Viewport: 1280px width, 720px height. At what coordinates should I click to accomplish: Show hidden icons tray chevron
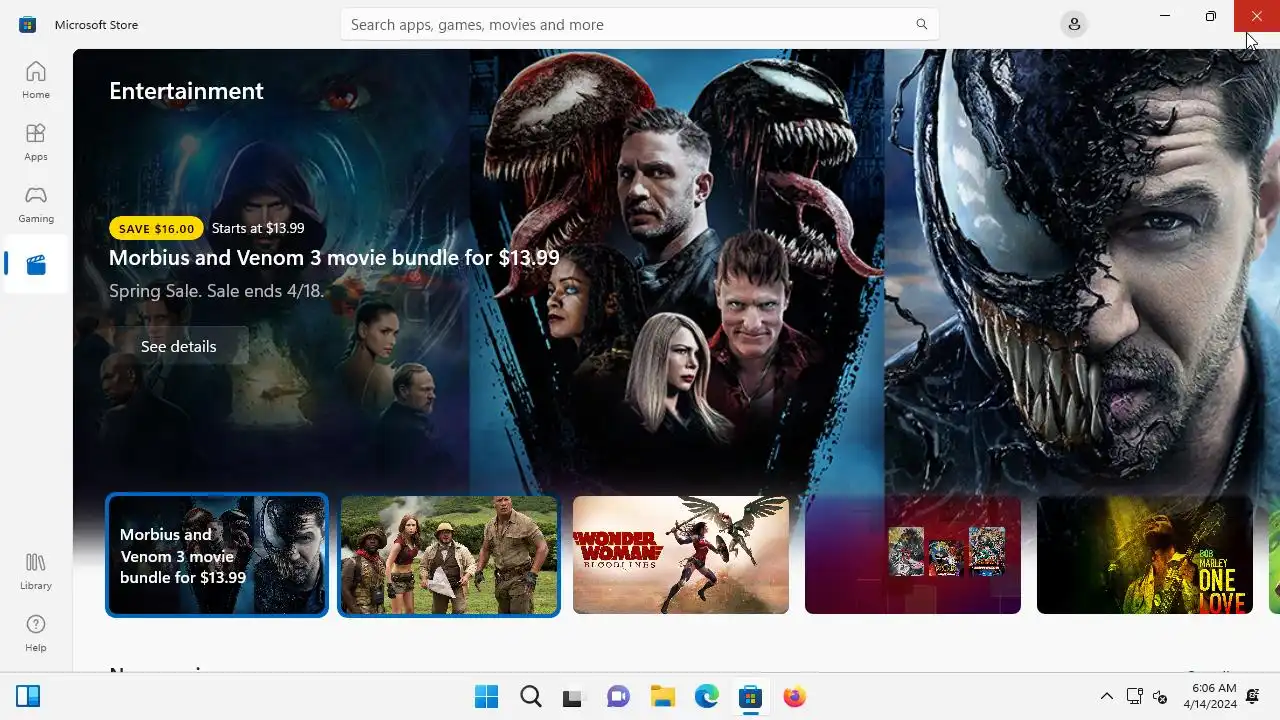tap(1106, 697)
